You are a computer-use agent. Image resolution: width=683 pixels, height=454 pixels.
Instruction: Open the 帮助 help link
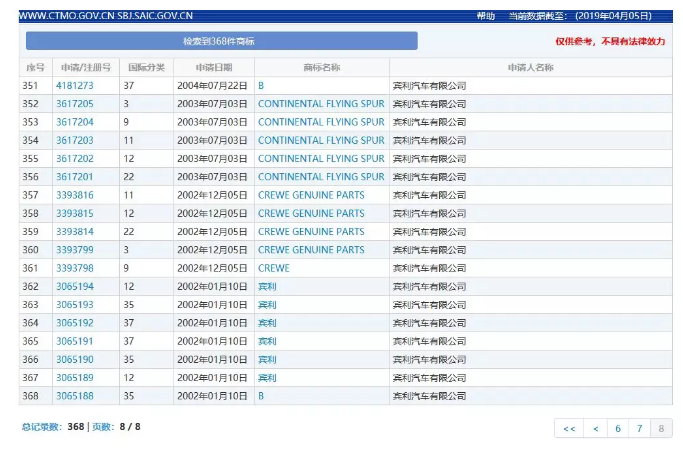[x=485, y=17]
